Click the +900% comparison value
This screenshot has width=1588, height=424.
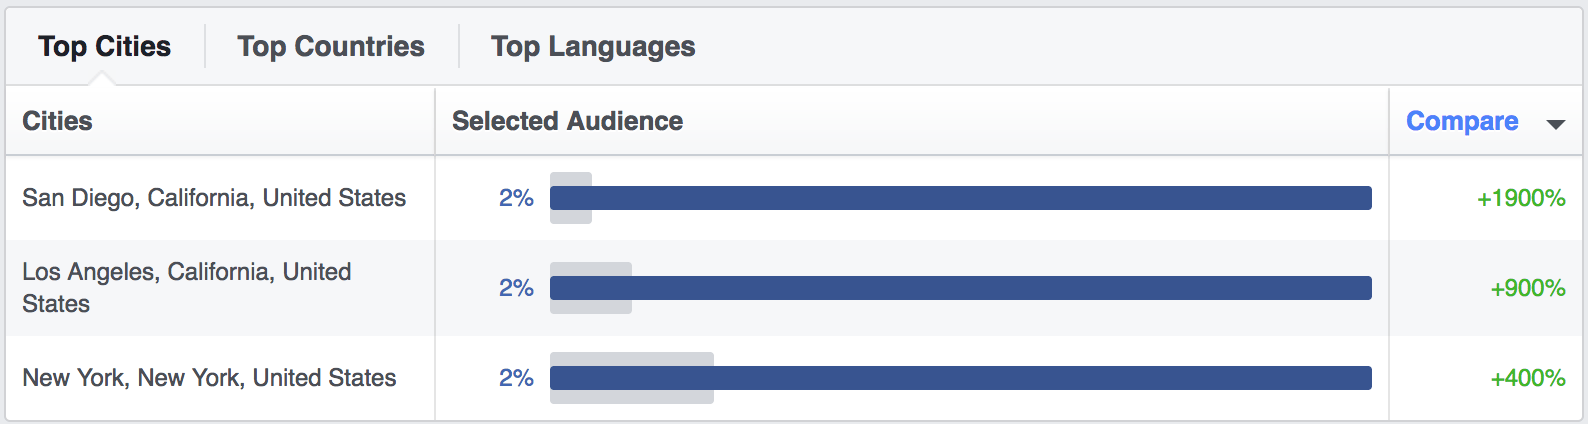pyautogui.click(x=1527, y=288)
